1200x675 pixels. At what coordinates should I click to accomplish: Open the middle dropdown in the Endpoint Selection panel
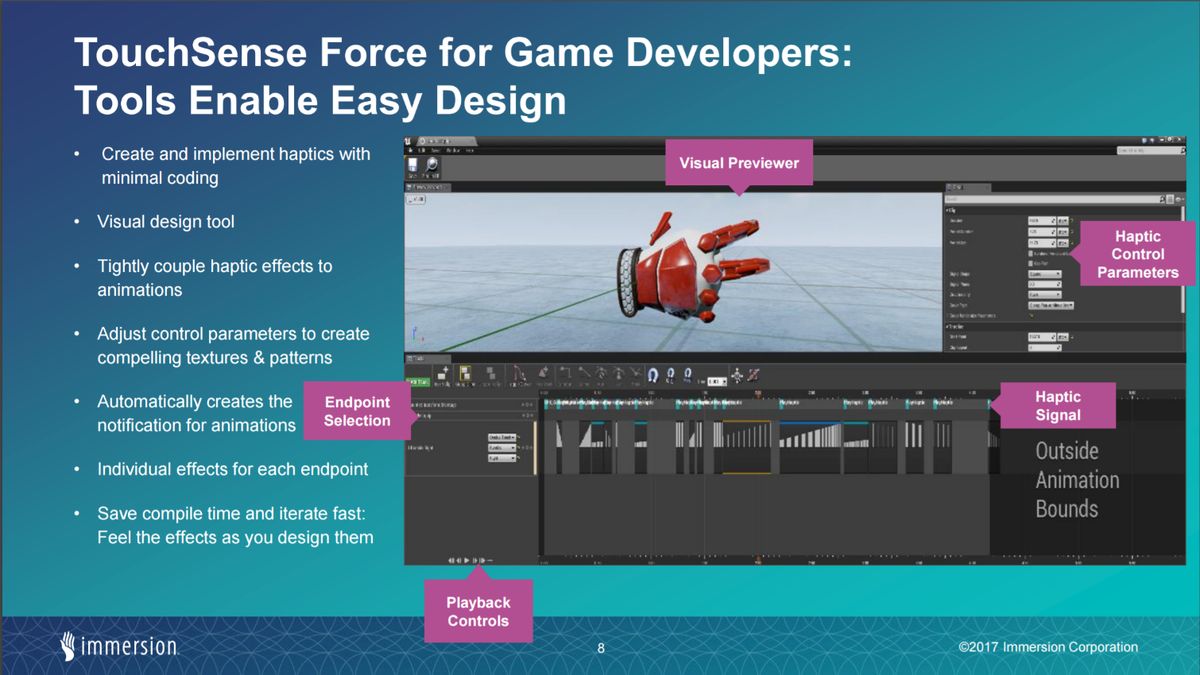(x=502, y=447)
